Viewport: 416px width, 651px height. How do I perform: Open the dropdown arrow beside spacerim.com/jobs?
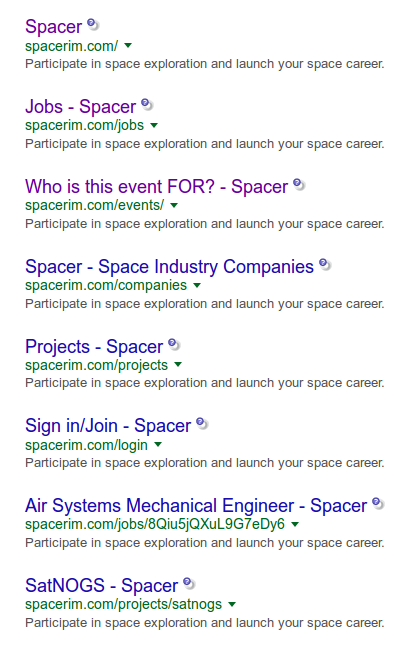coord(154,125)
